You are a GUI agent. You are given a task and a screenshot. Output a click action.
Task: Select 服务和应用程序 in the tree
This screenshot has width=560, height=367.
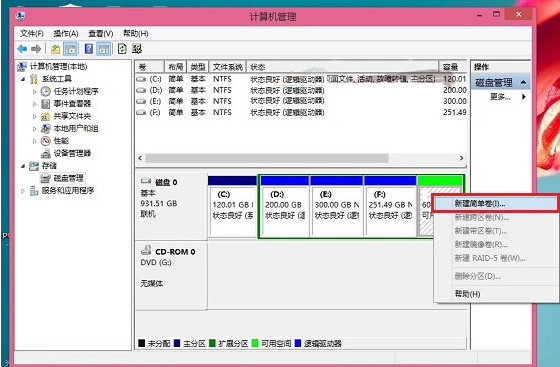click(x=68, y=191)
